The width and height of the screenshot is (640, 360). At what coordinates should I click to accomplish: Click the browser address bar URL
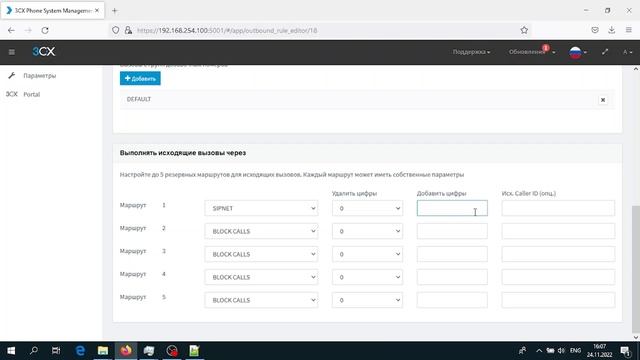pyautogui.click(x=227, y=30)
